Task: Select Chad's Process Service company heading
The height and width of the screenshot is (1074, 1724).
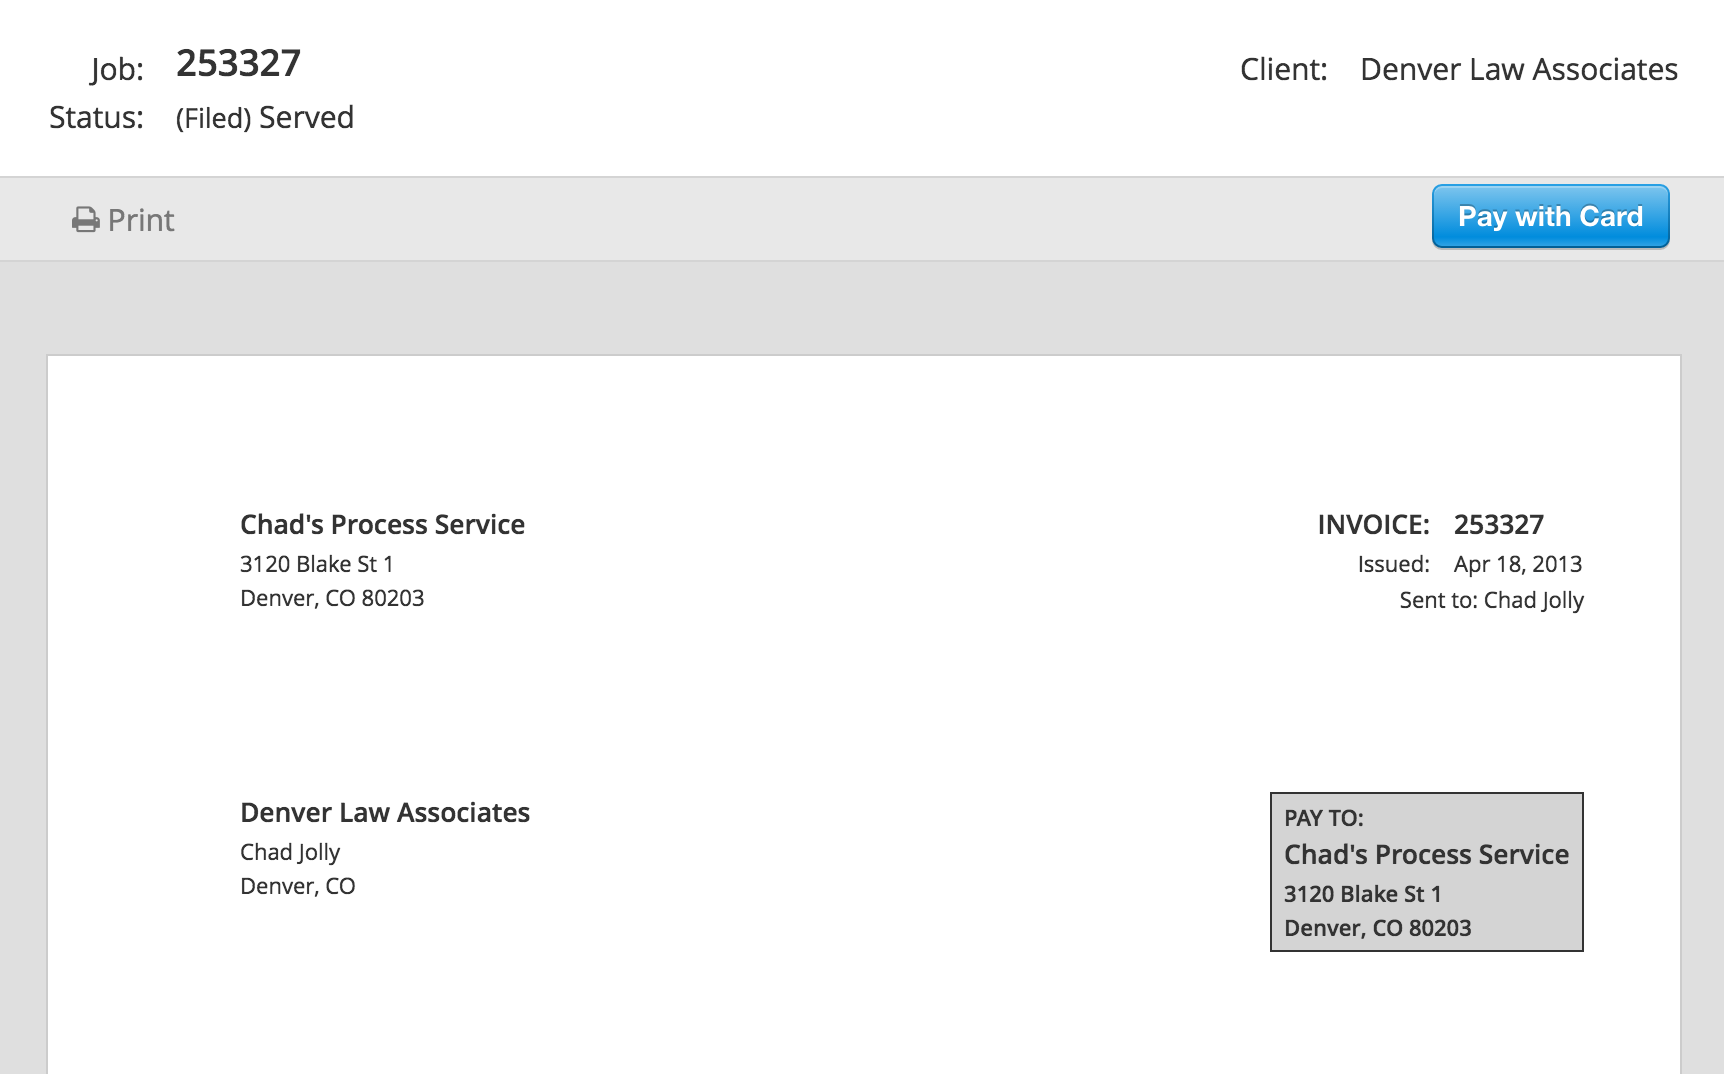Action: (382, 524)
